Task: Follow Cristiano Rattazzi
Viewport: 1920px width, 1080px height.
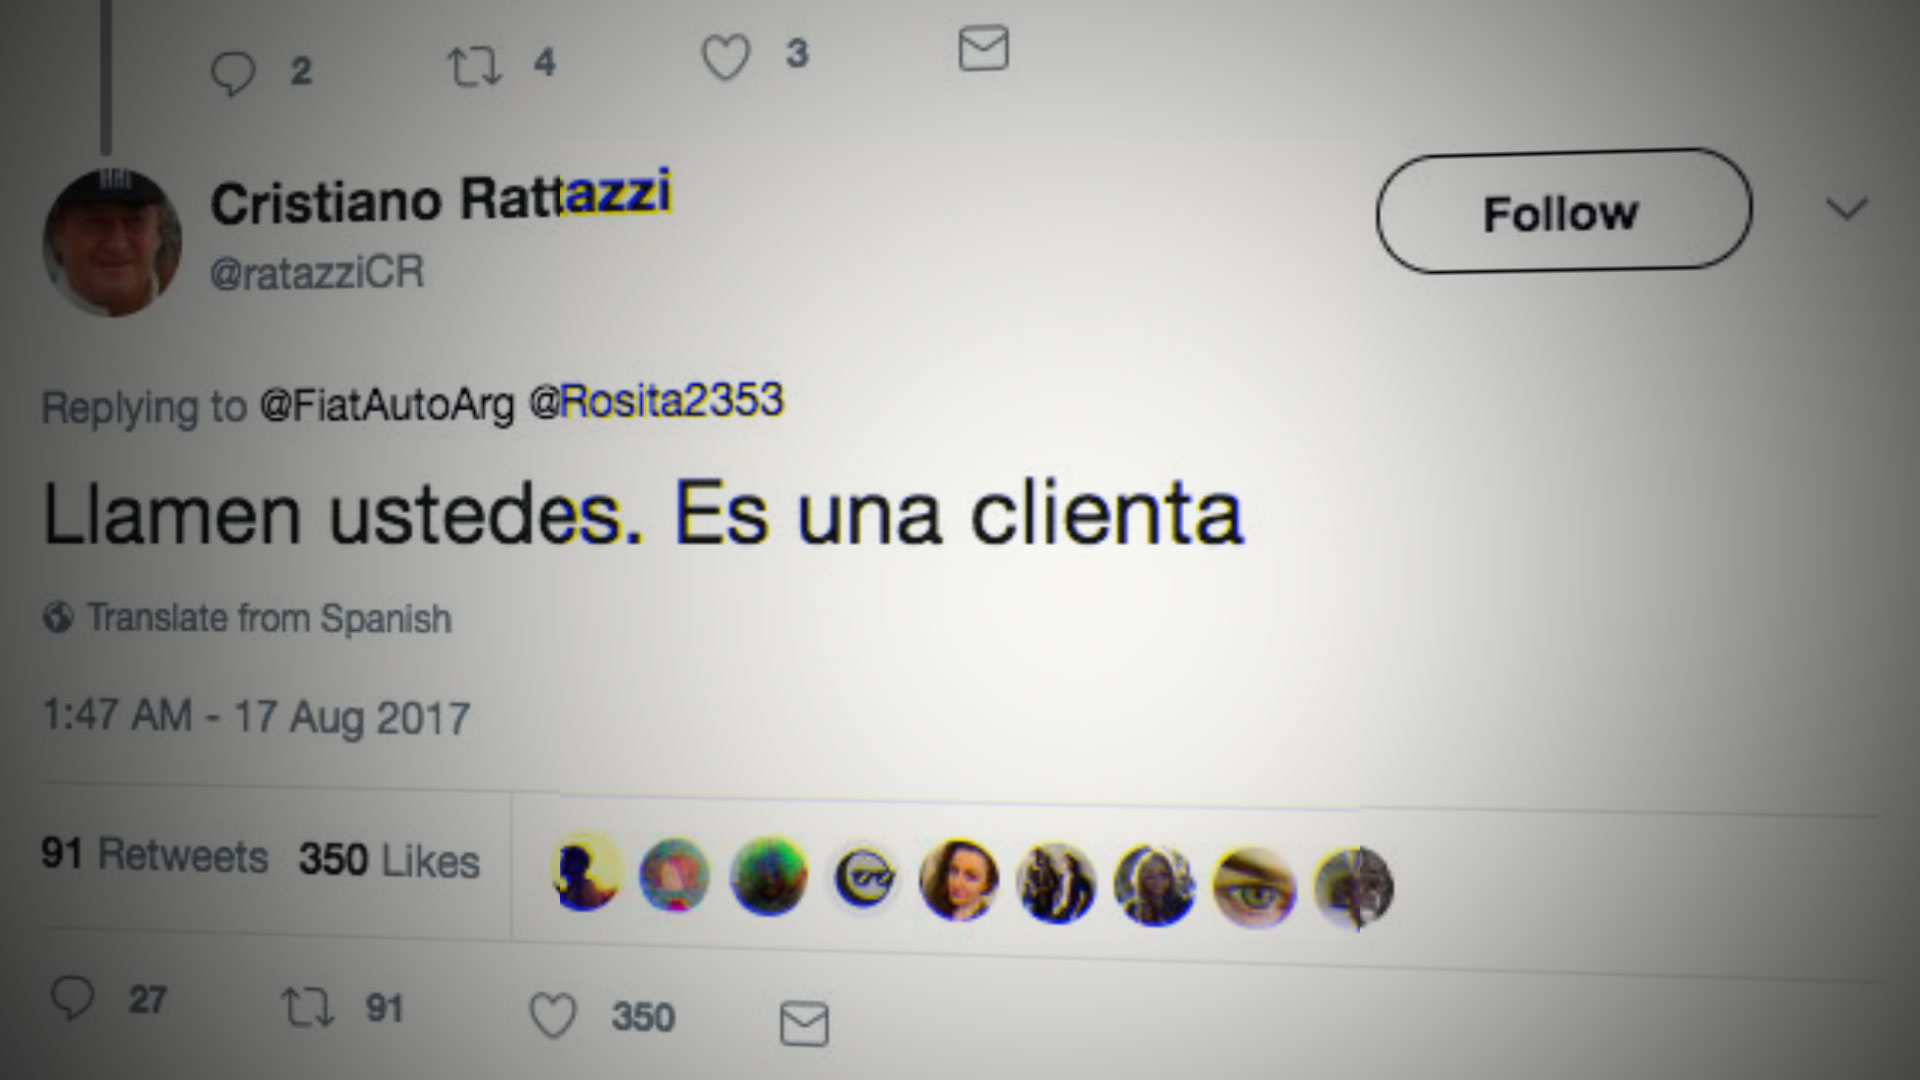Action: pyautogui.click(x=1563, y=211)
